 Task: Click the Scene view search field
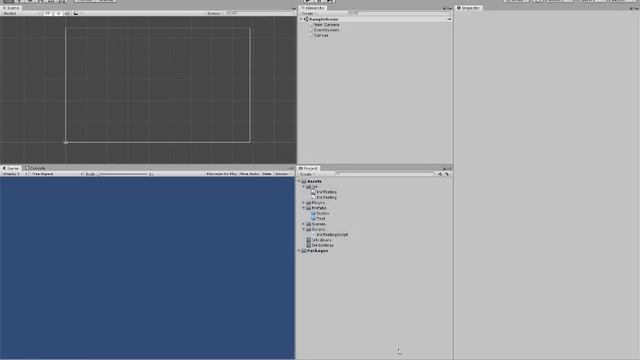260,13
